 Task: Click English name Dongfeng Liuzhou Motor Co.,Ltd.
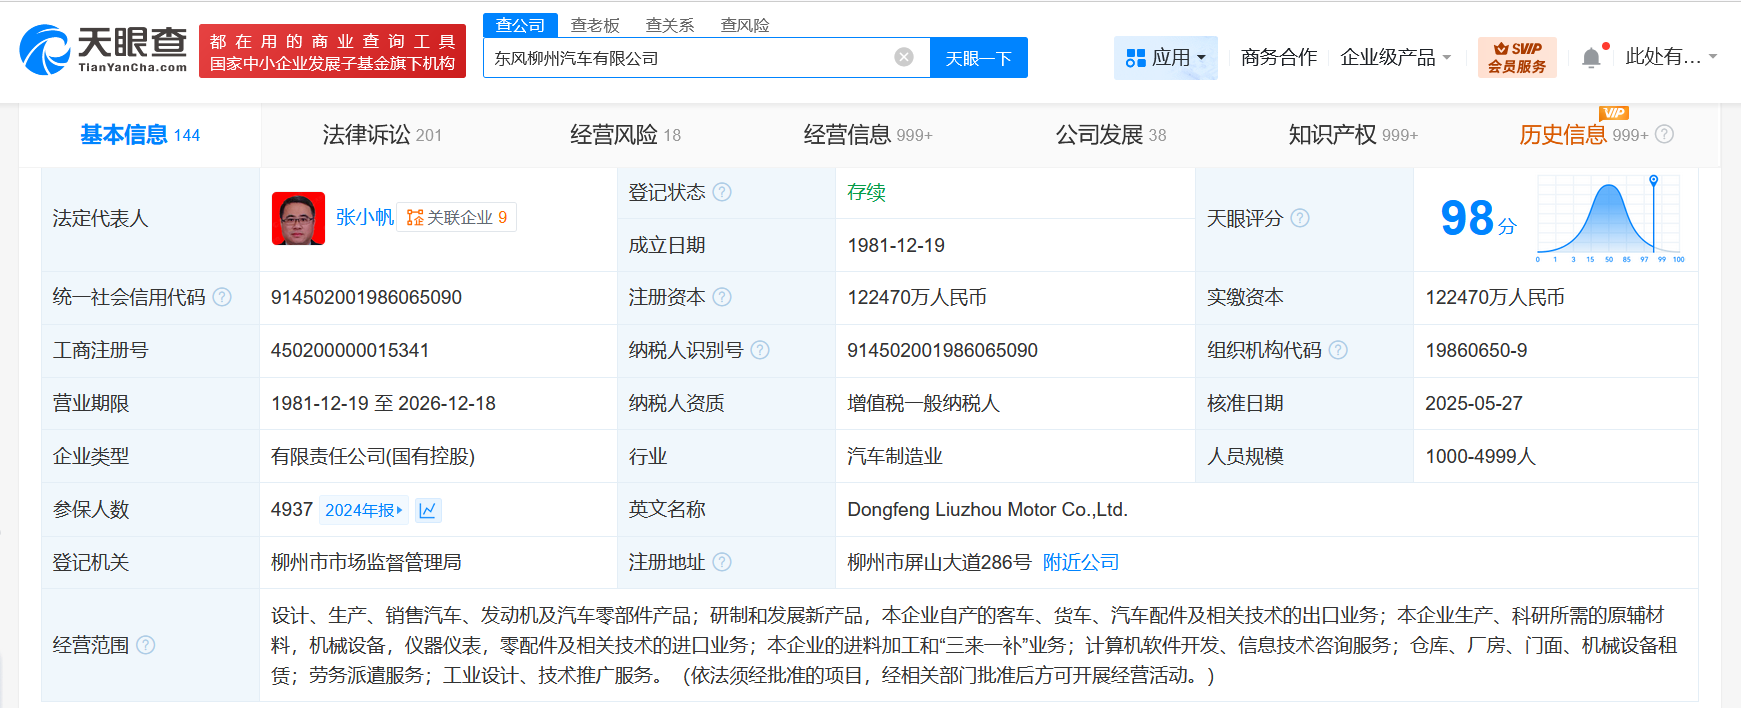[987, 509]
